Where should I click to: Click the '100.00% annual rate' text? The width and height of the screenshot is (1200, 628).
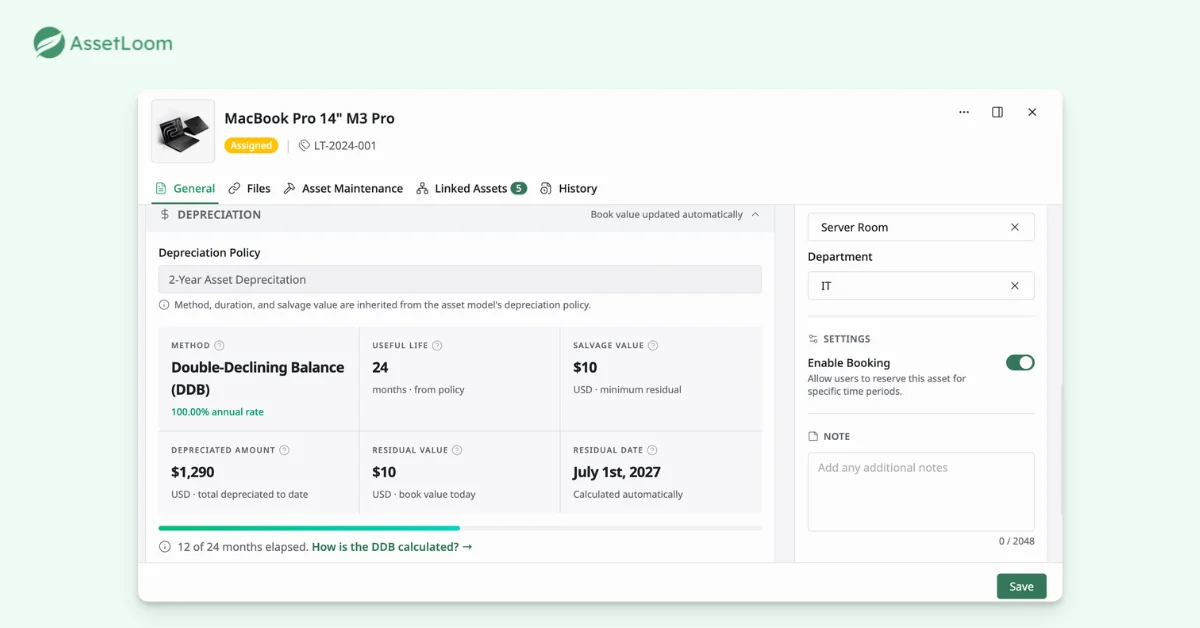(217, 412)
